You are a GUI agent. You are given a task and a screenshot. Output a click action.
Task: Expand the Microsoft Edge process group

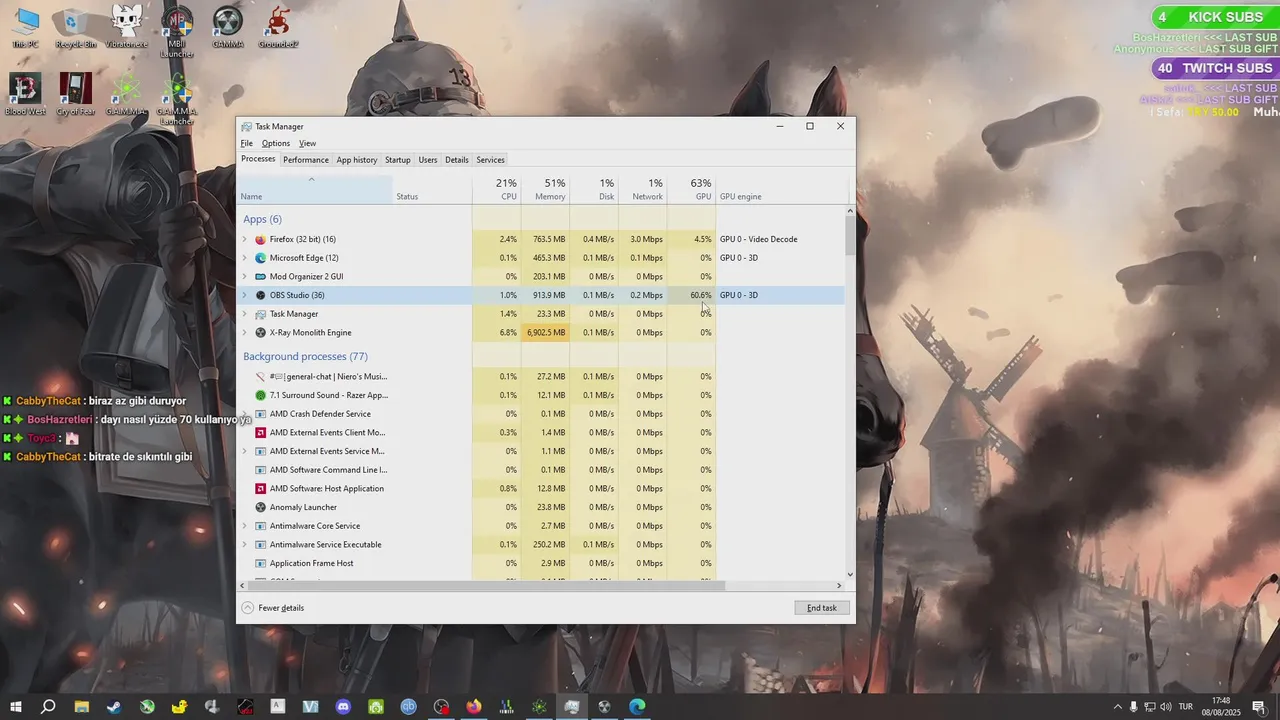[244, 258]
